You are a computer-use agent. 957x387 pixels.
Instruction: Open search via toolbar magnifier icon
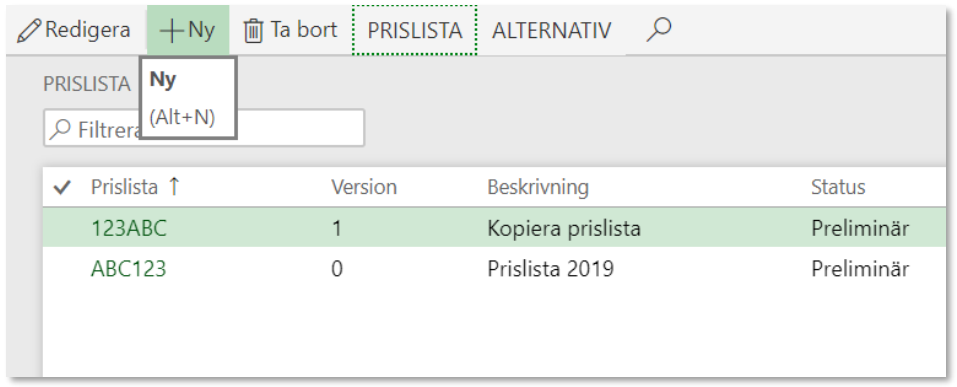(x=659, y=29)
